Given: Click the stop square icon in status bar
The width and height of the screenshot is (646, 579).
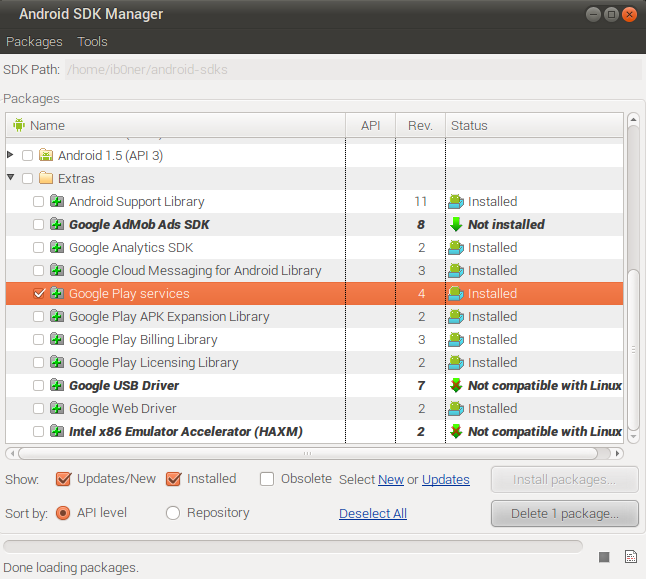Looking at the screenshot, I should click(x=604, y=557).
